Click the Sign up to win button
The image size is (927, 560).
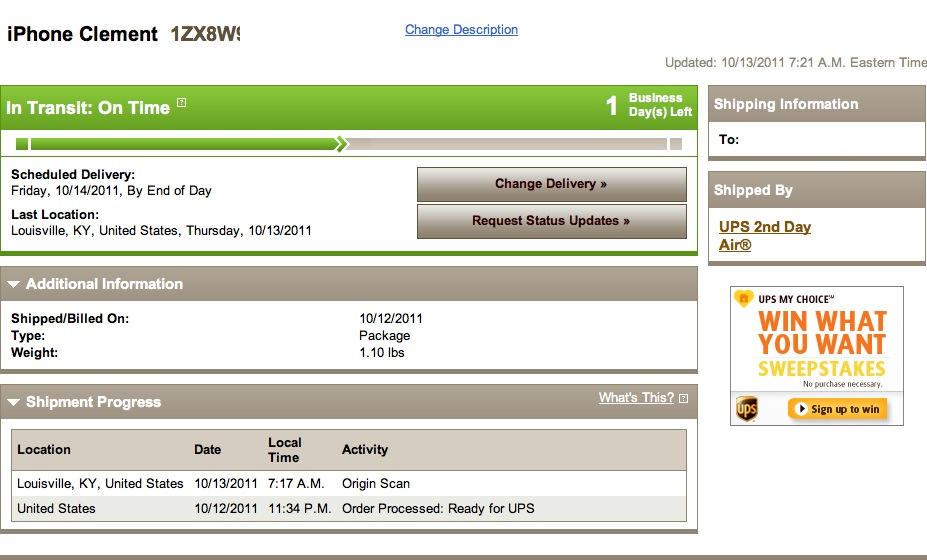tap(838, 409)
